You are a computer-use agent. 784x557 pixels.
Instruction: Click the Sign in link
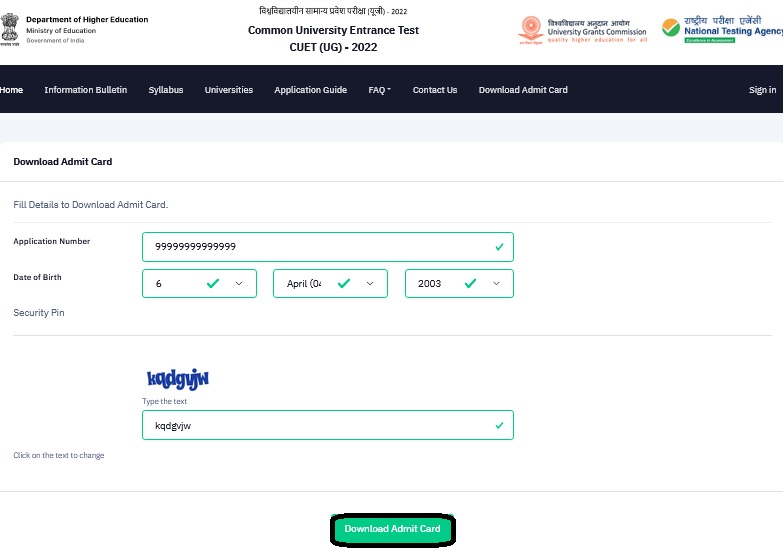click(762, 90)
